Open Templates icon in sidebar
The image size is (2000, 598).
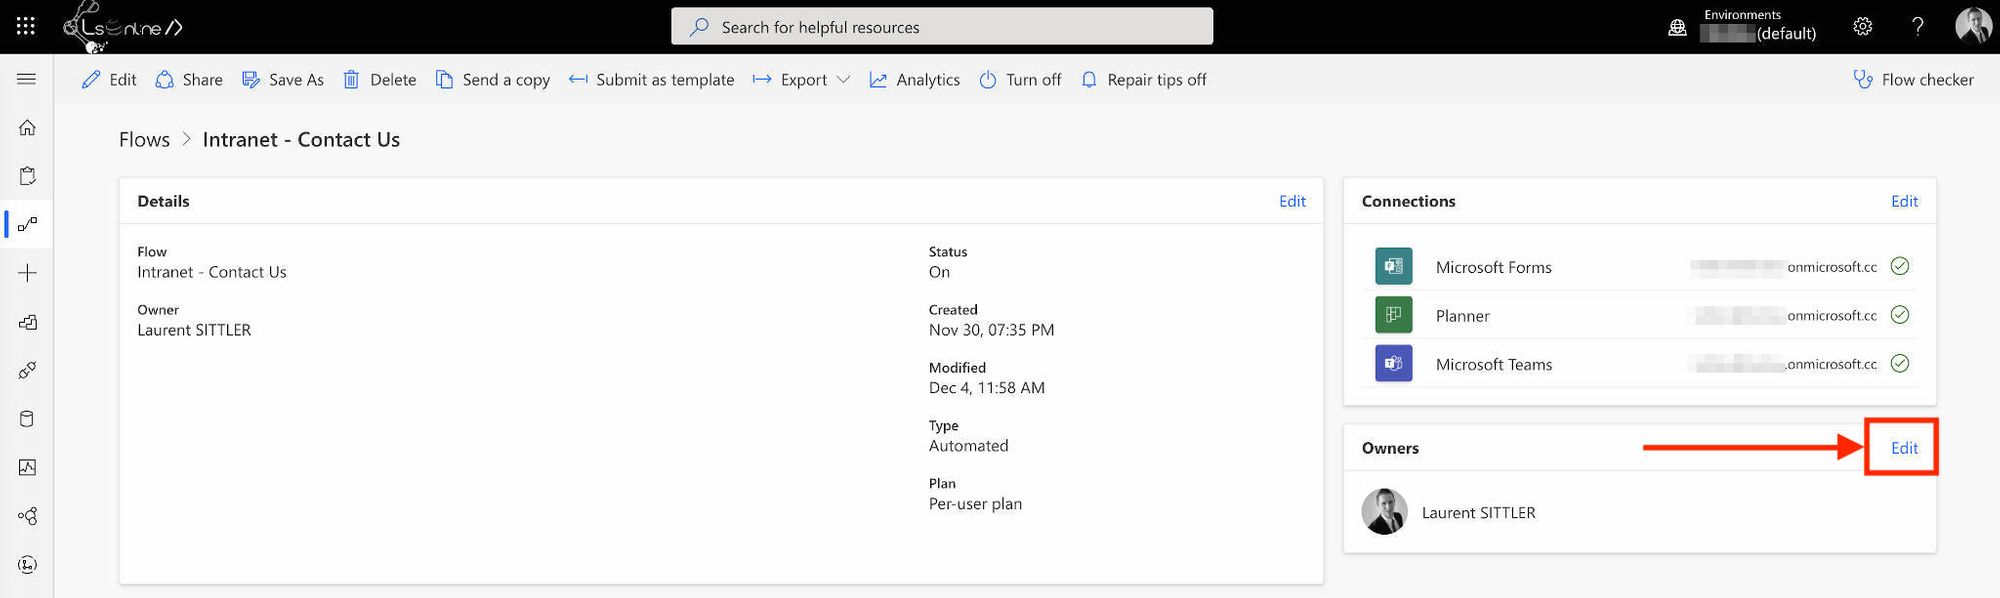pos(27,322)
